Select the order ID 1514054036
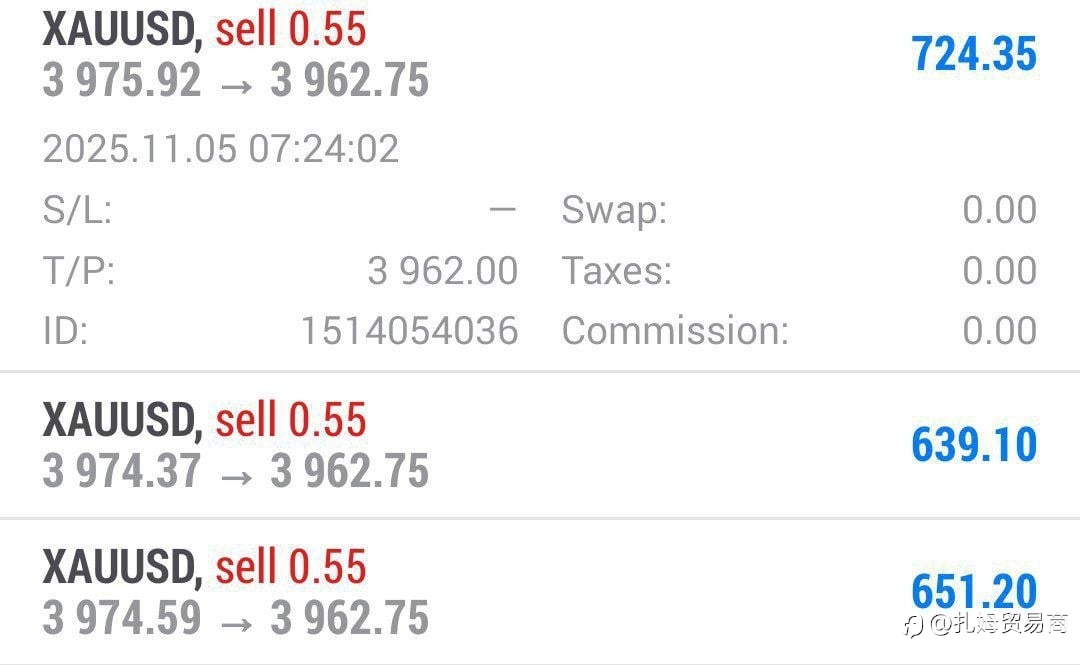Image resolution: width=1080 pixels, height=665 pixels. coord(409,331)
